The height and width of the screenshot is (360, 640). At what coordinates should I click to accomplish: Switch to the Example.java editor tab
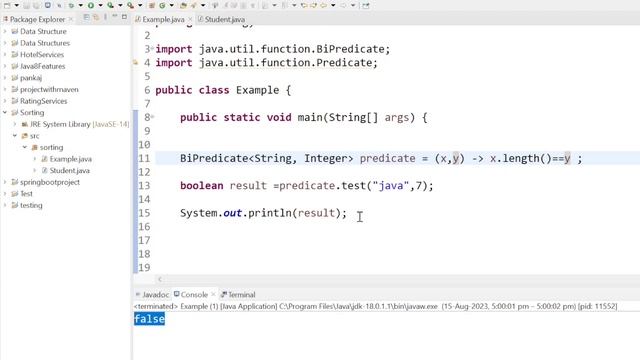point(163,19)
